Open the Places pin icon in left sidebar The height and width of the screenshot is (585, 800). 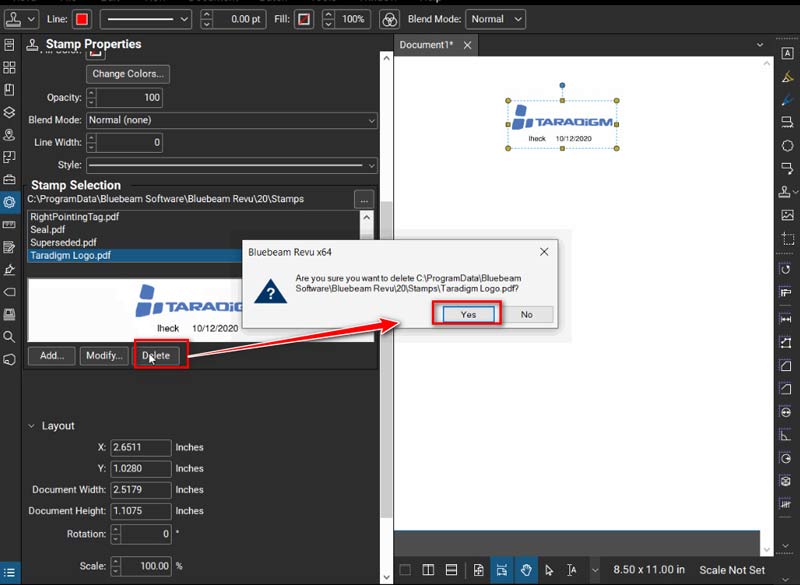point(9,135)
